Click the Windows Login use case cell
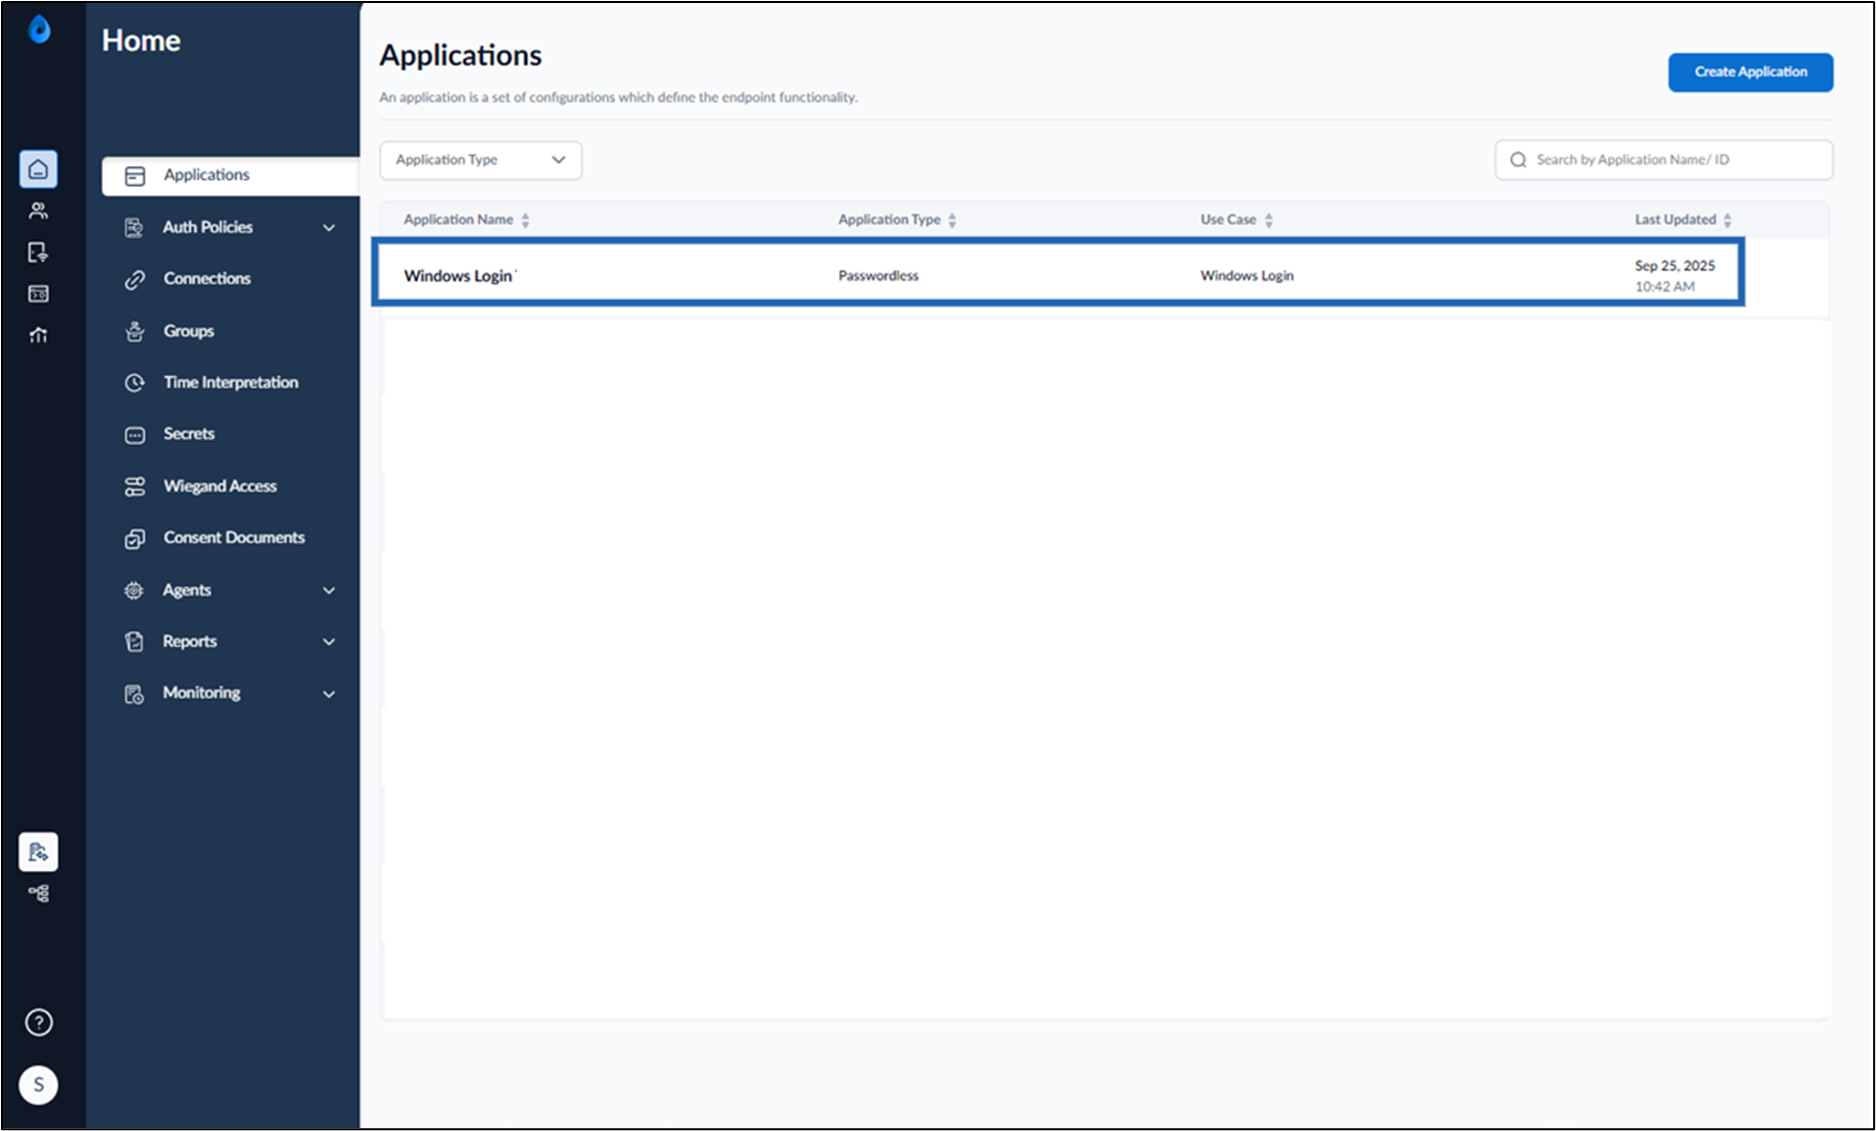Viewport: 1876px width, 1131px height. coord(1247,276)
